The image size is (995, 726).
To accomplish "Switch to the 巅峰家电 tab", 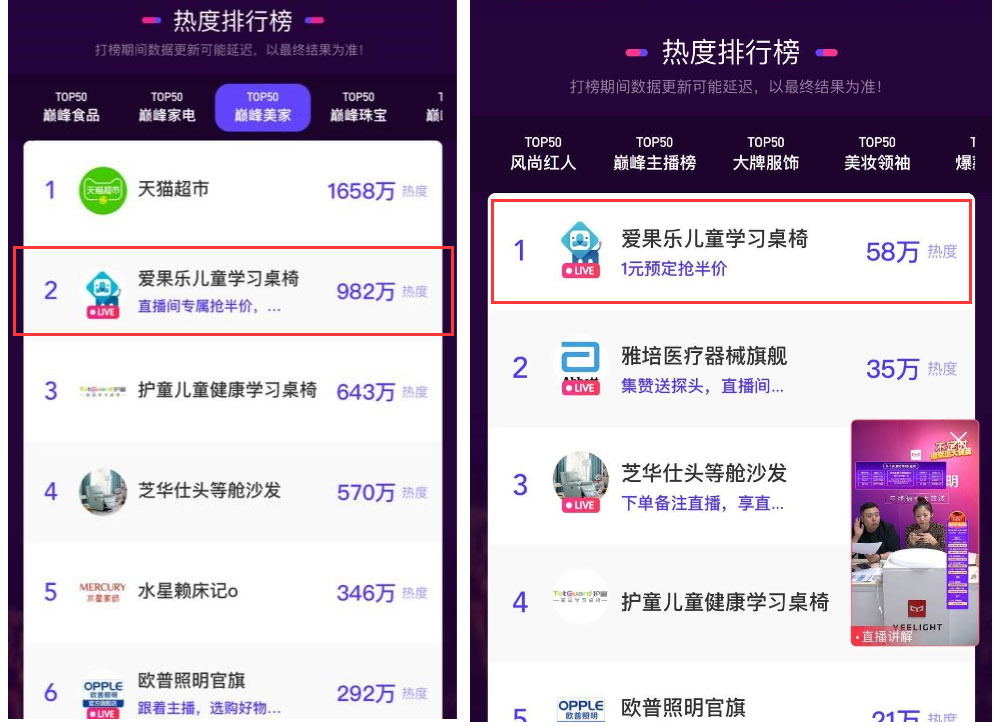I will (167, 107).
